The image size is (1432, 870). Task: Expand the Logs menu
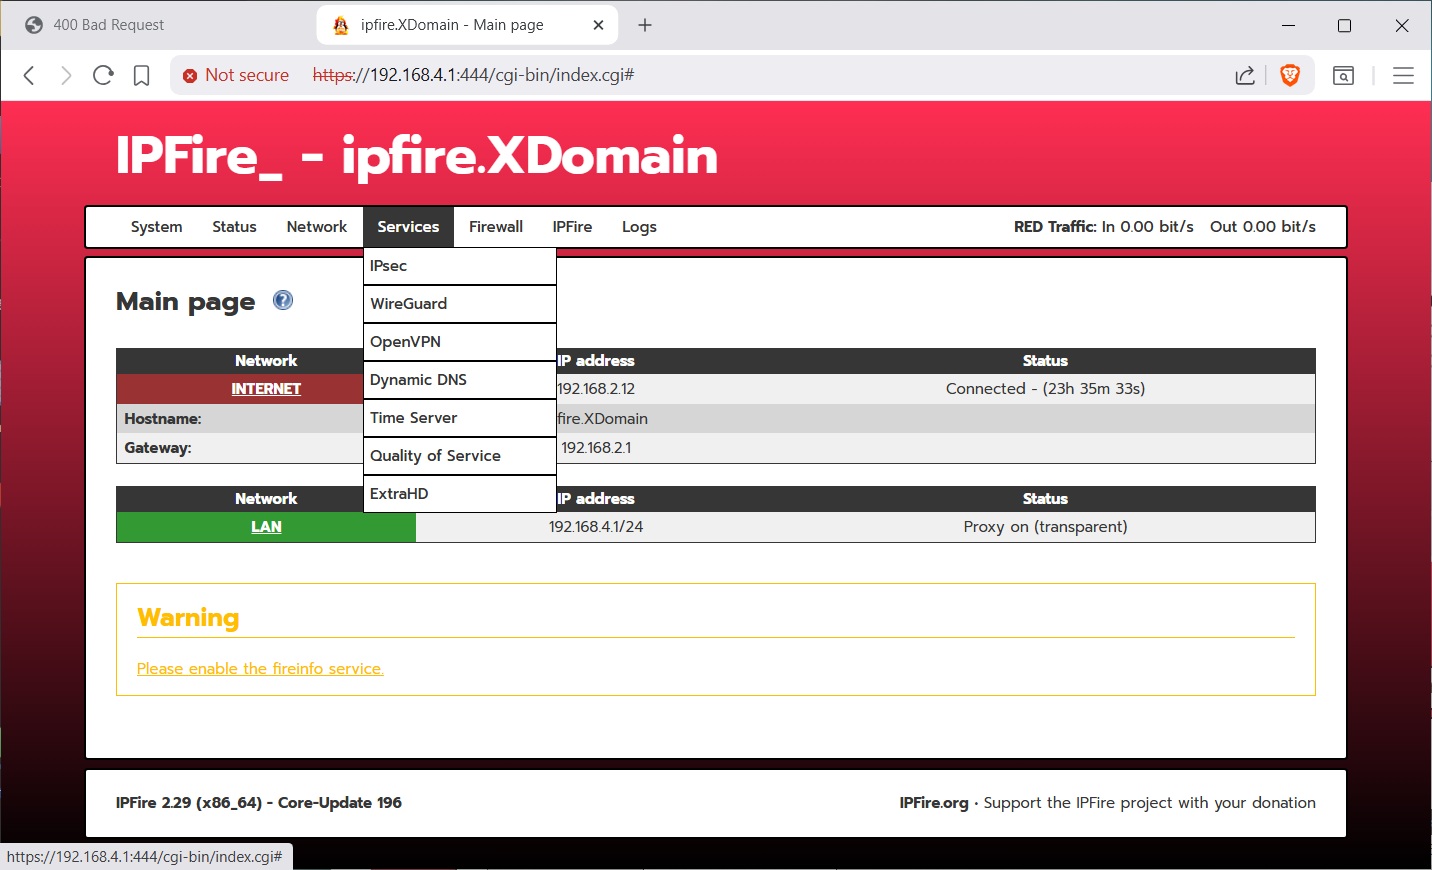(x=639, y=227)
